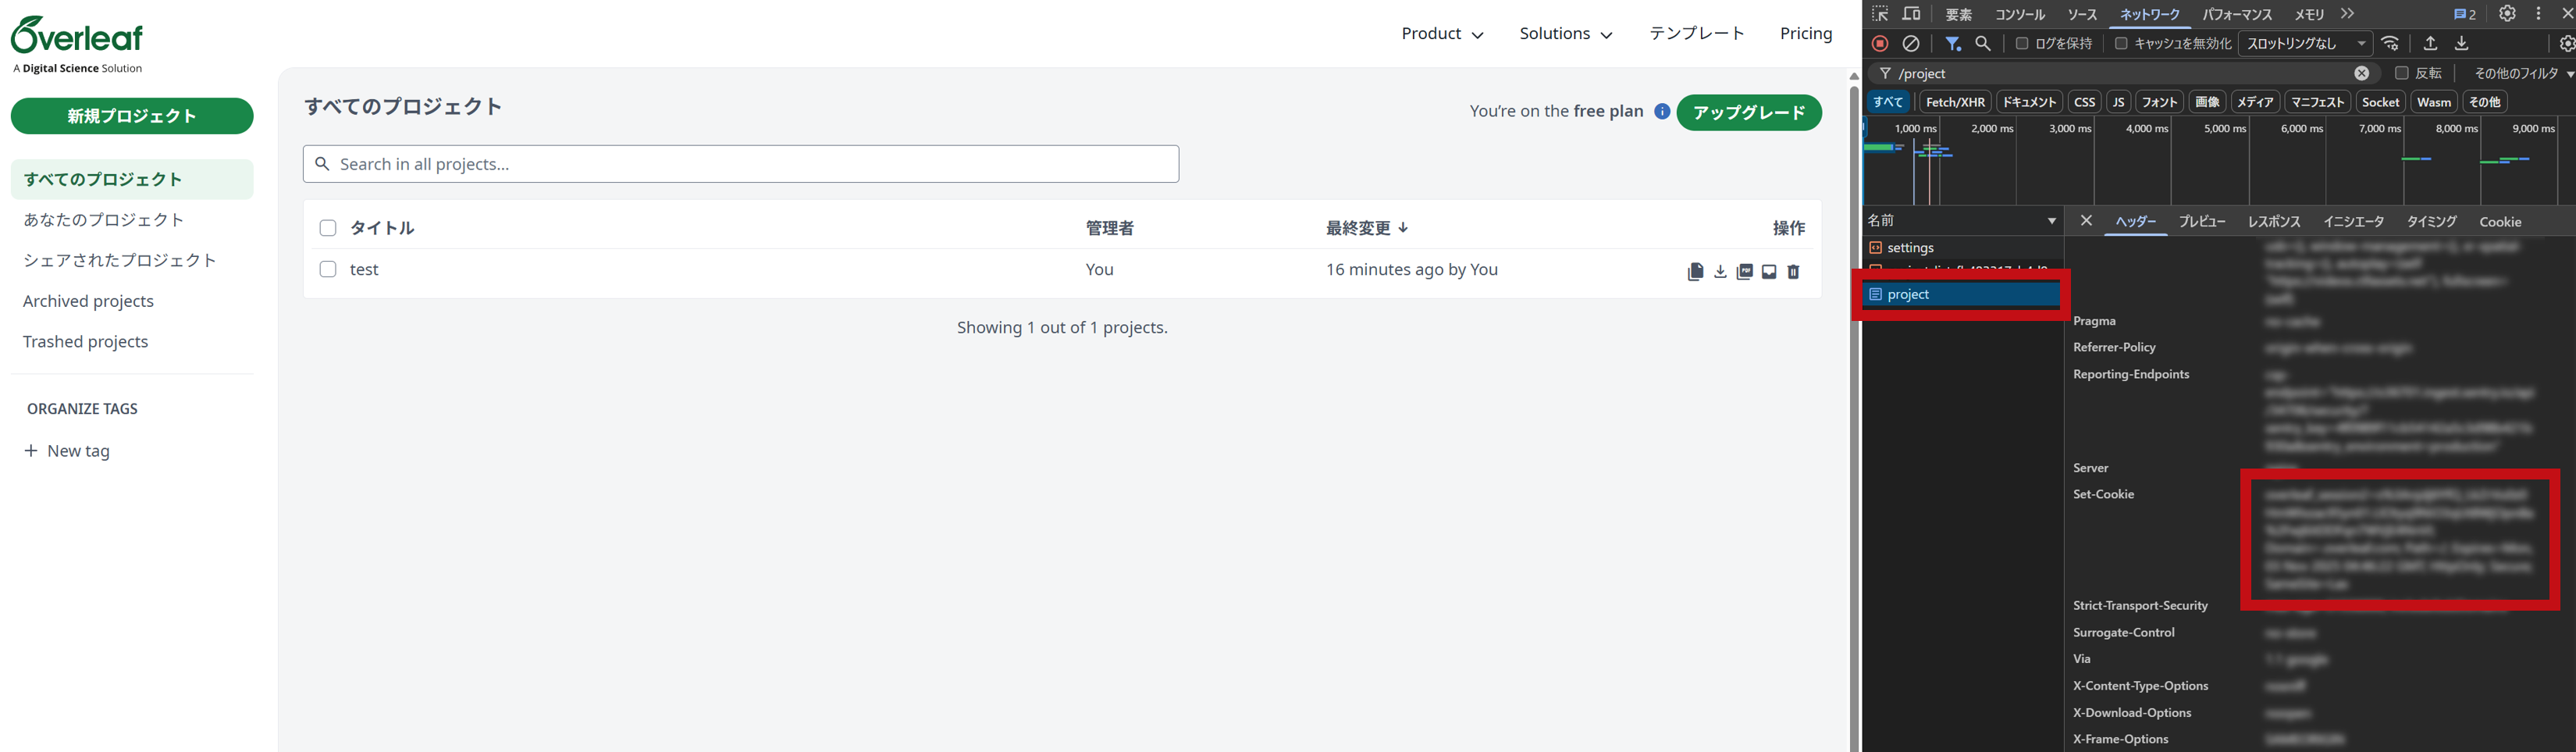Switch to the レスポンス tab
Image resolution: width=2576 pixels, height=752 pixels.
(2274, 222)
